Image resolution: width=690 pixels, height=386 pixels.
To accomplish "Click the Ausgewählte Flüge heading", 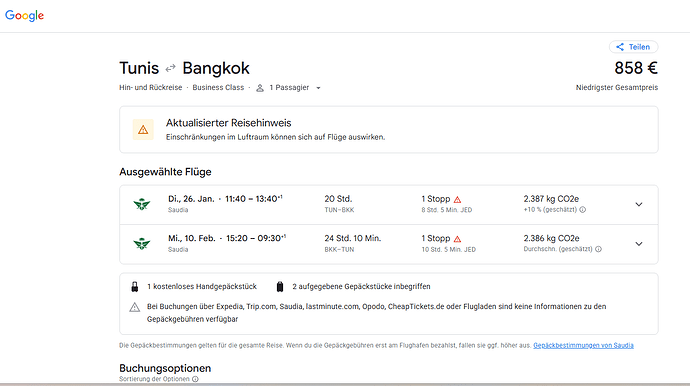I will [x=165, y=172].
